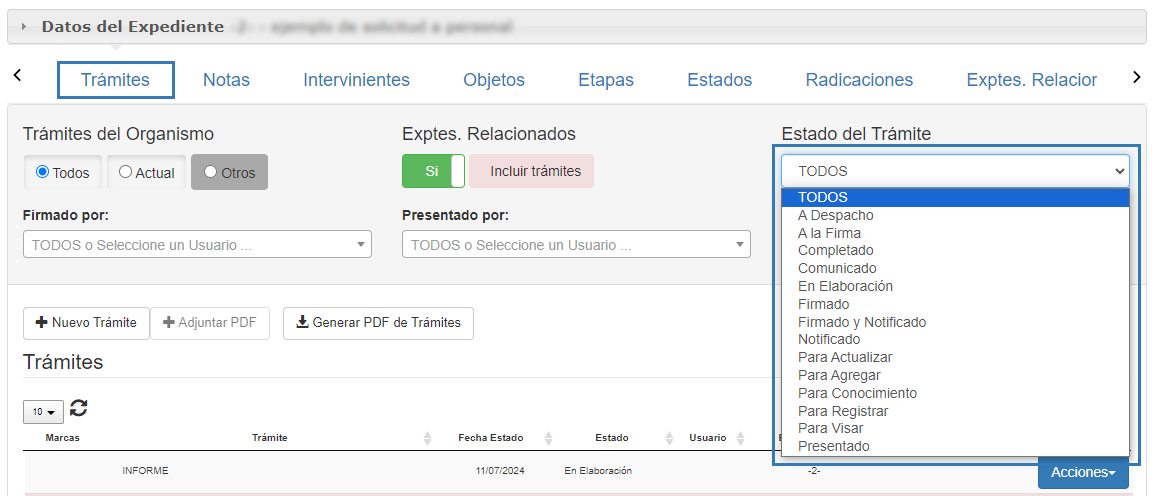This screenshot has width=1156, height=496.
Task: Click the sort arrows next to Fecha Estado
Action: coord(548,438)
